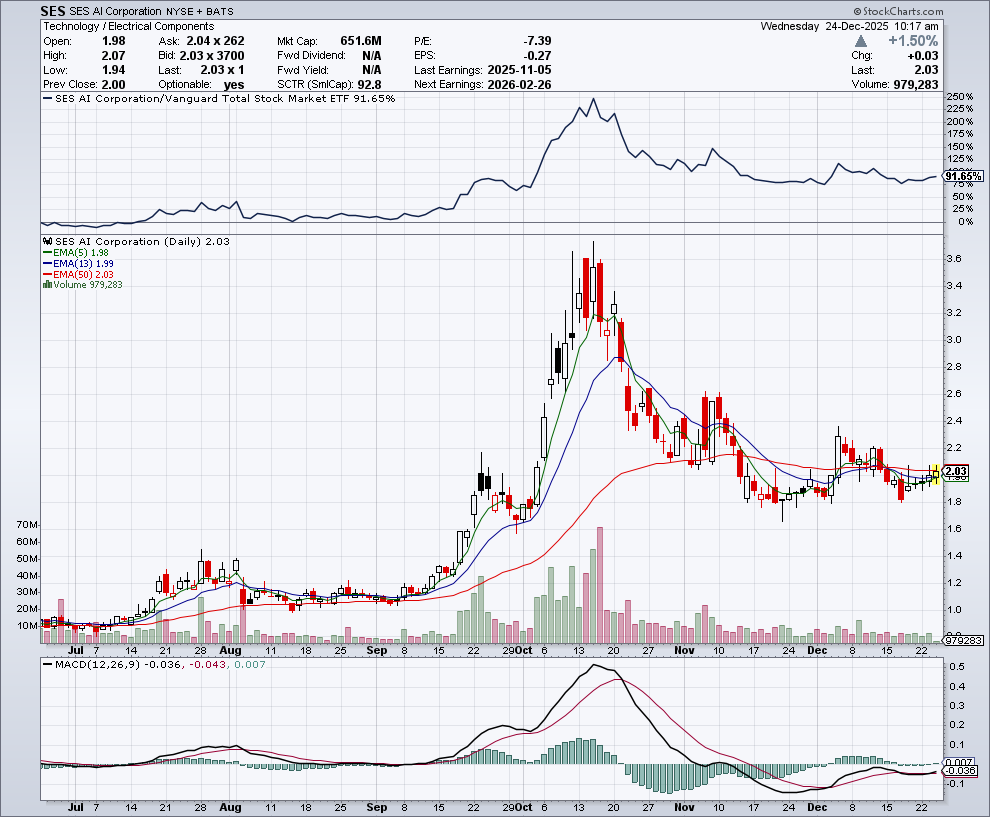The width and height of the screenshot is (990, 817).
Task: Click the Last Earnings date 2025-11-05
Action: click(x=519, y=70)
